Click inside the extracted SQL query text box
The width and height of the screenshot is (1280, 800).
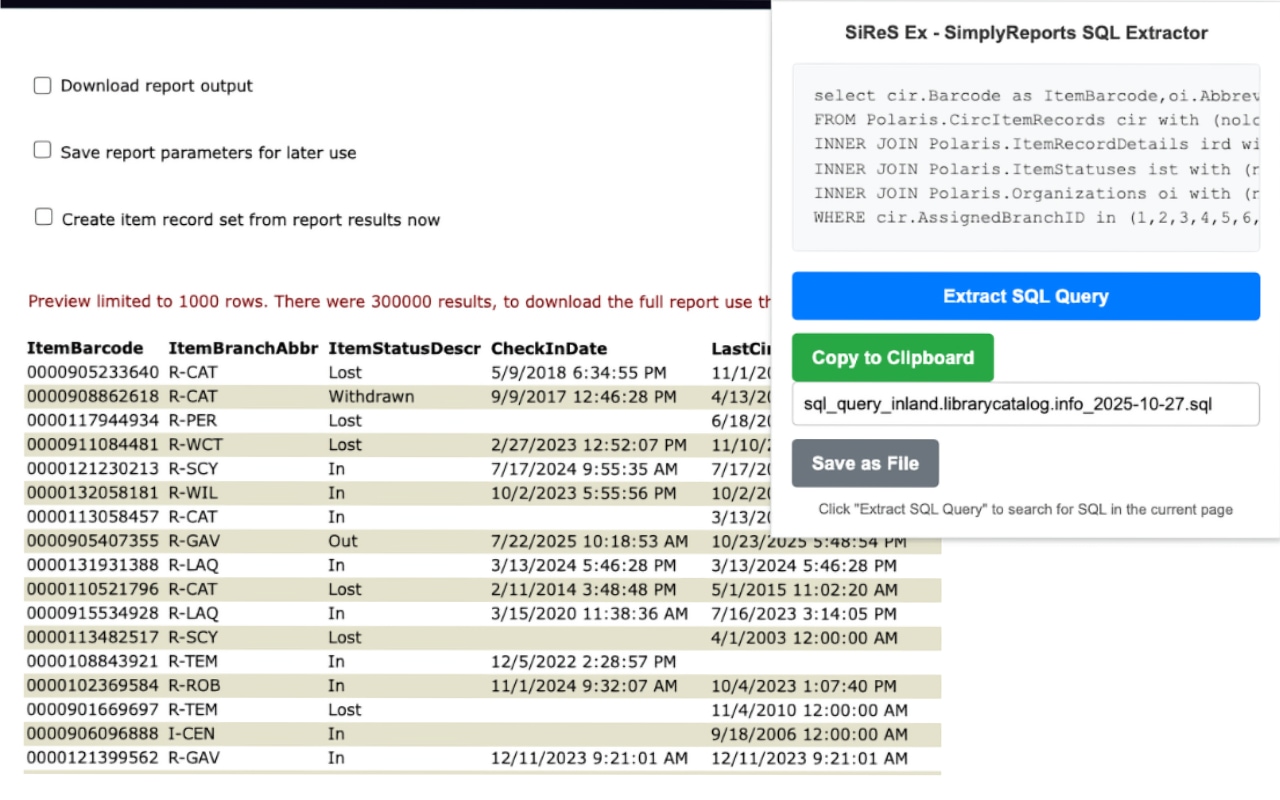1025,157
